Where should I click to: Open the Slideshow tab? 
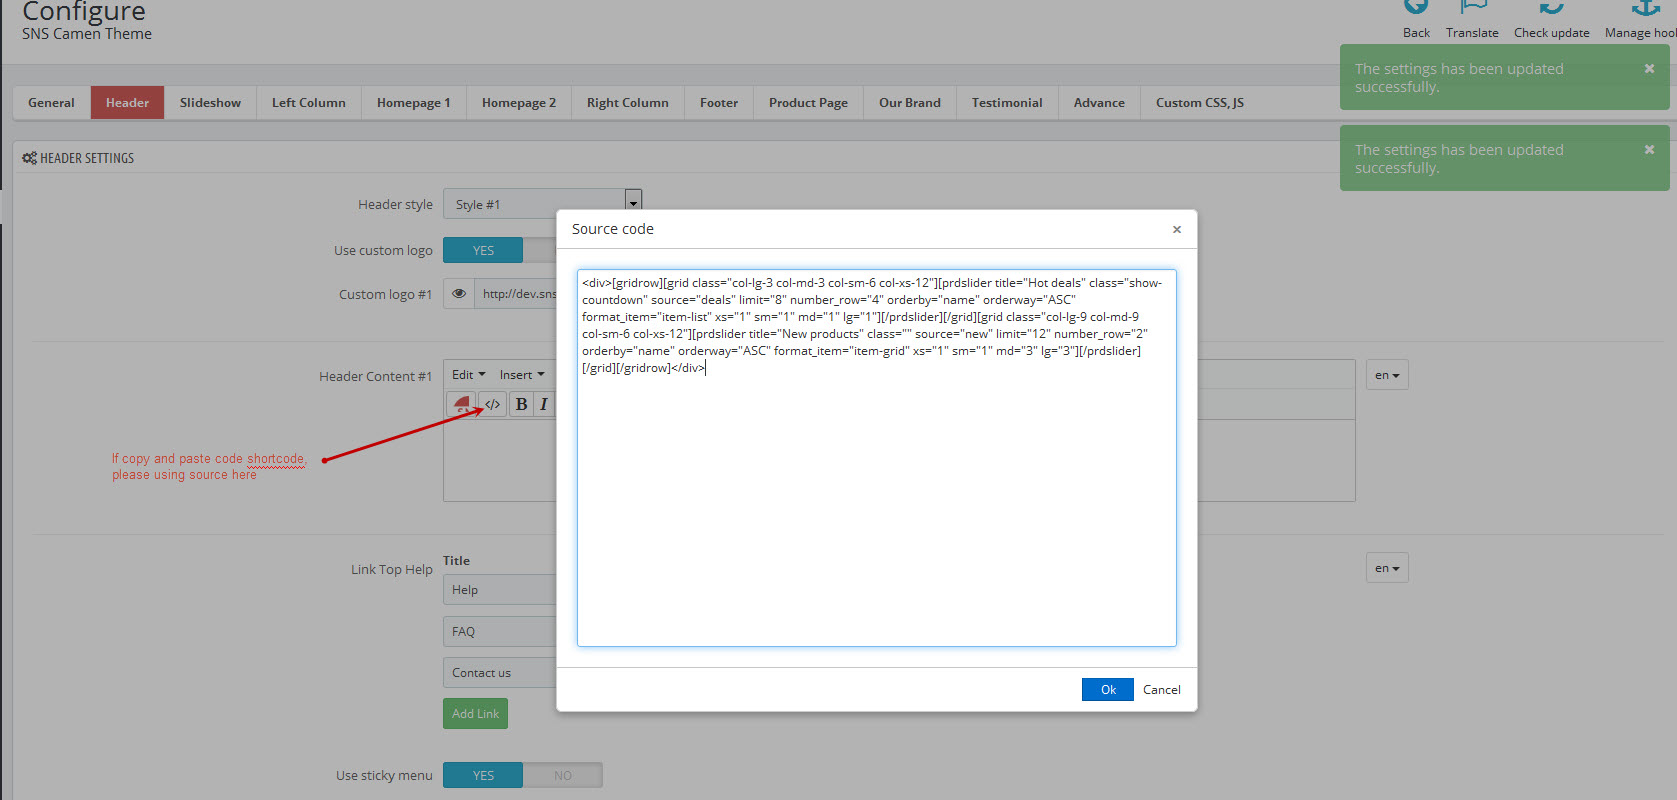[x=210, y=103]
